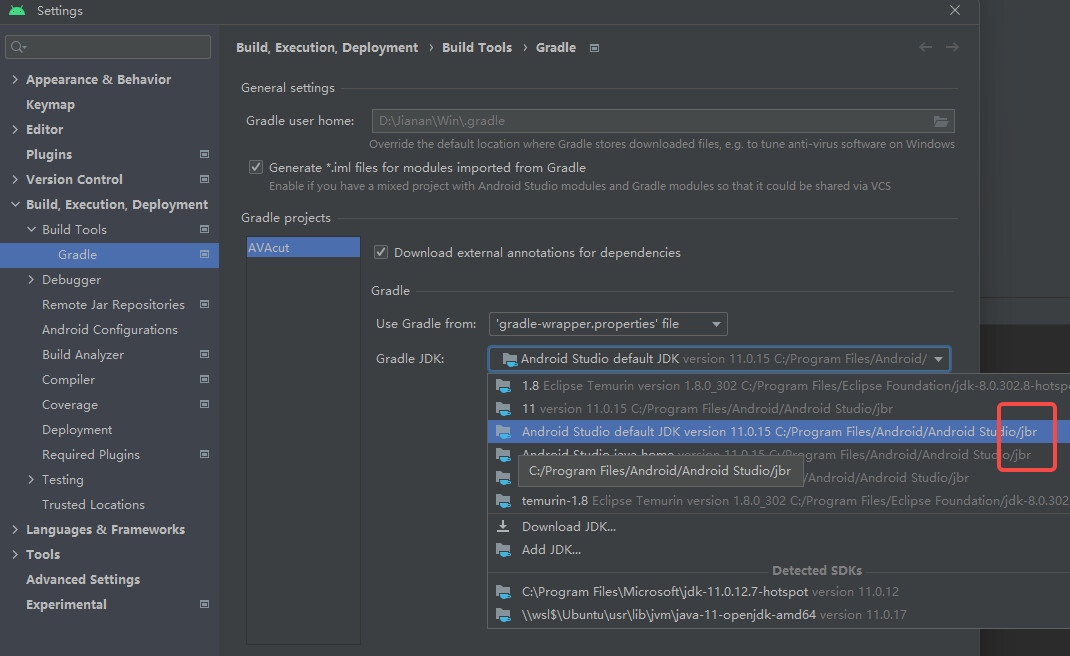
Task: Select detected Microsoft jdk-11.0.12.7-hotspot SDK
Action: 779,592
